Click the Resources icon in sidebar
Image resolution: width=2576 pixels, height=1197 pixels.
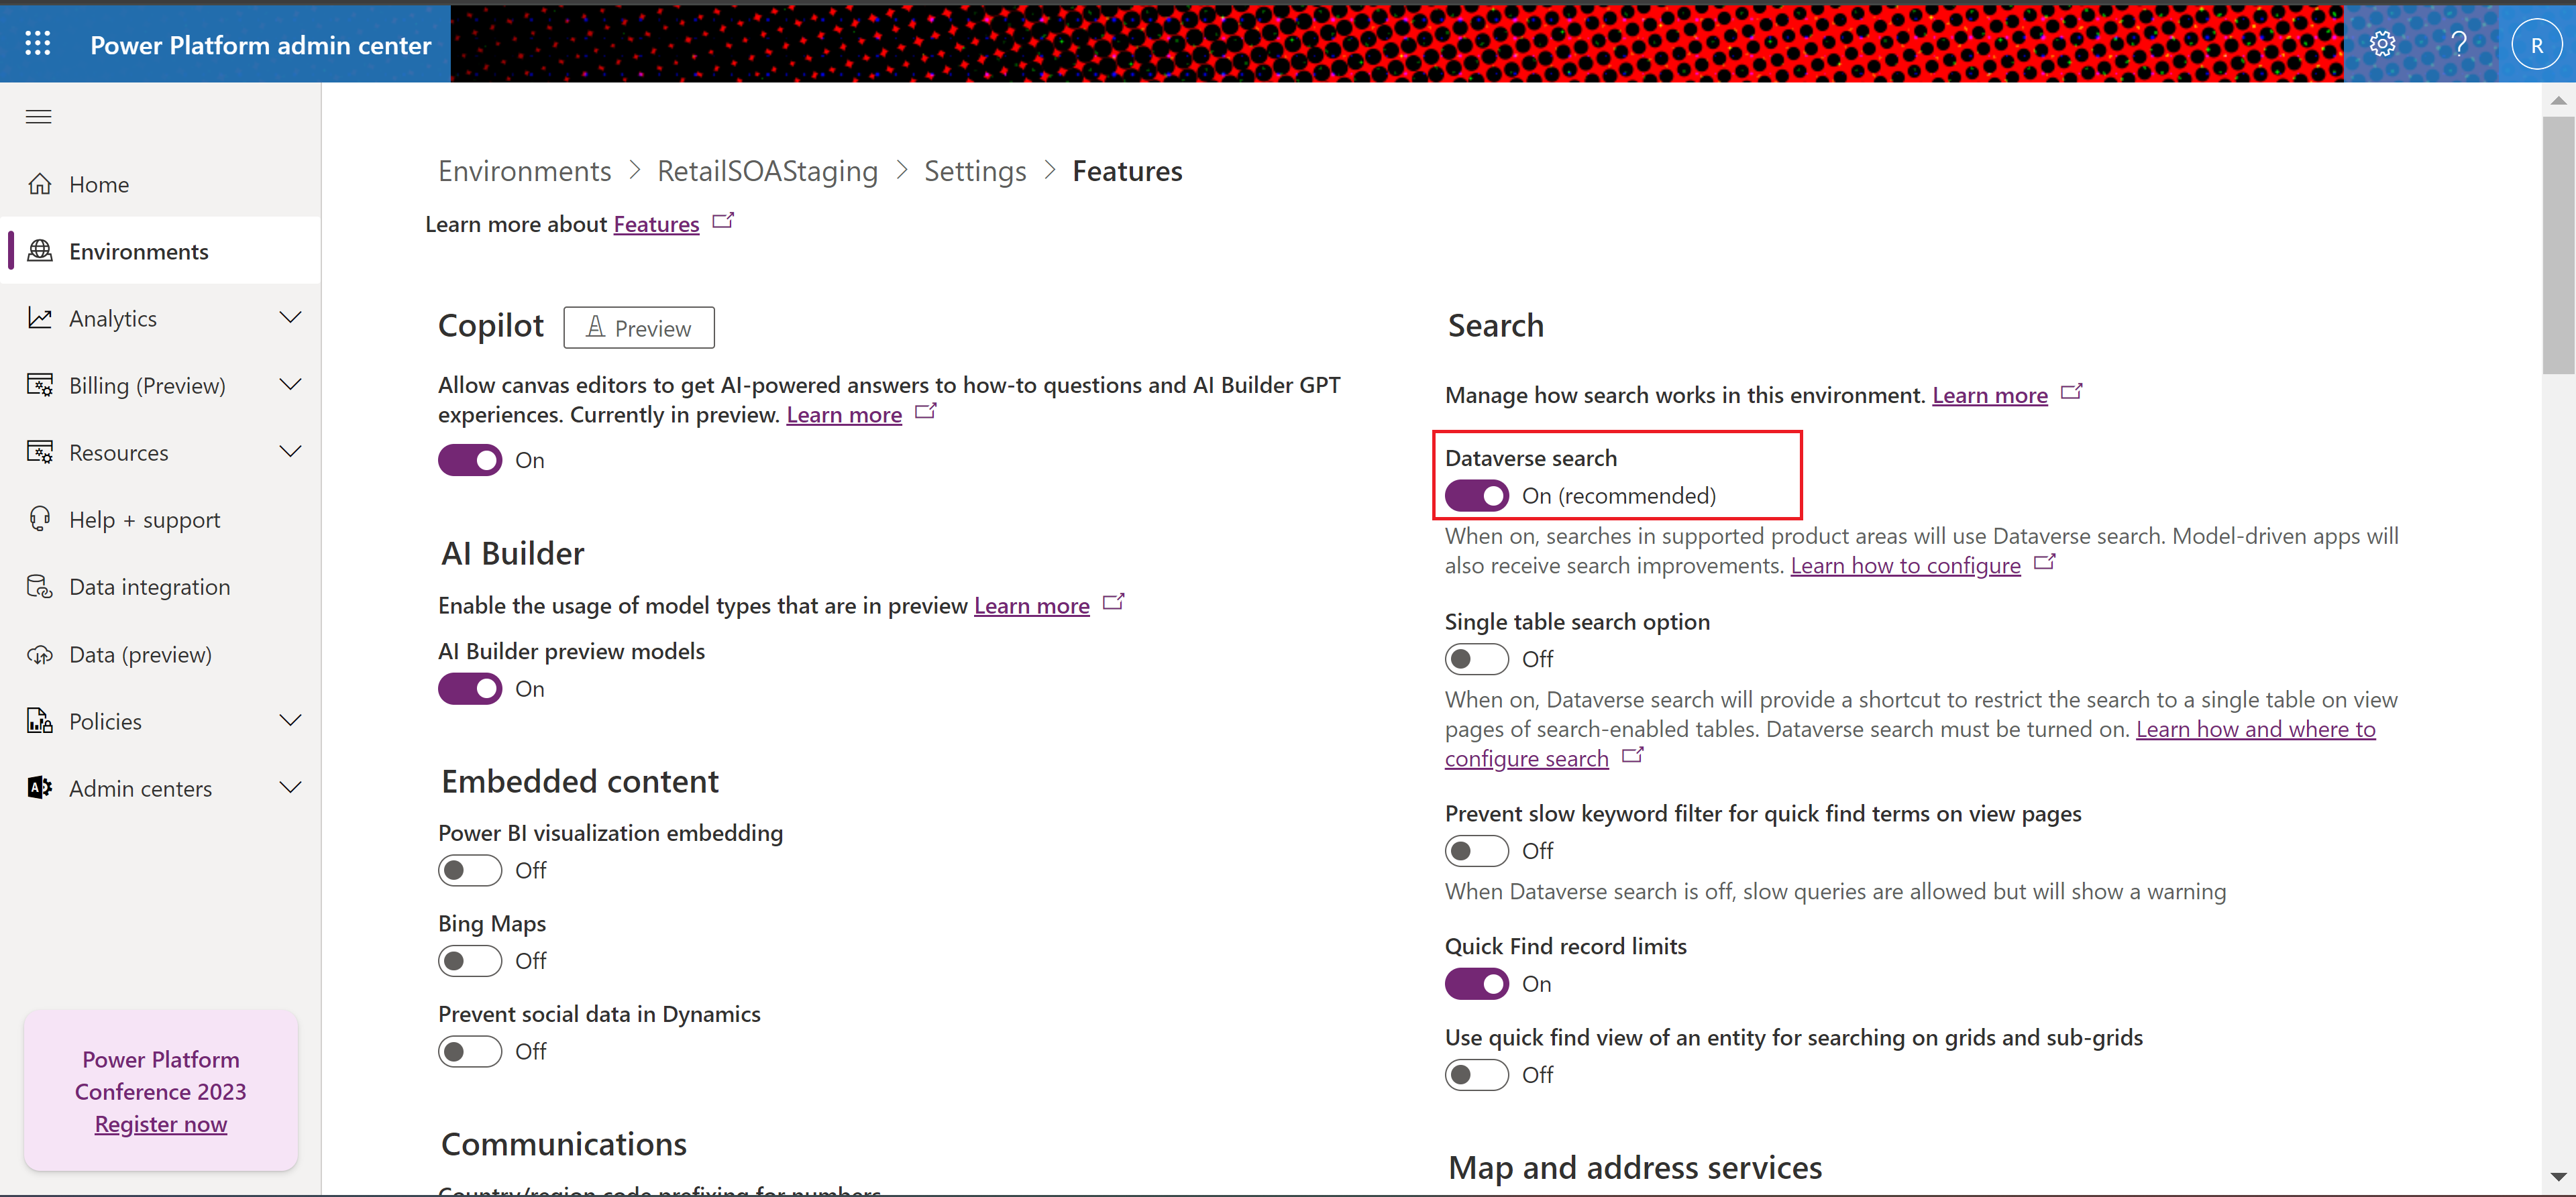click(x=40, y=451)
